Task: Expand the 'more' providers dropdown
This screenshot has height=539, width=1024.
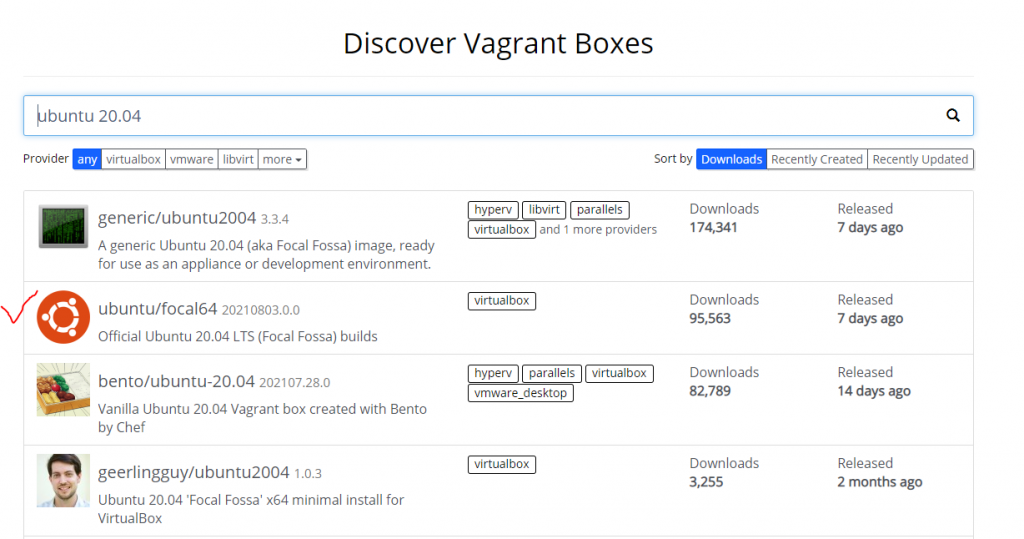Action: pyautogui.click(x=282, y=159)
